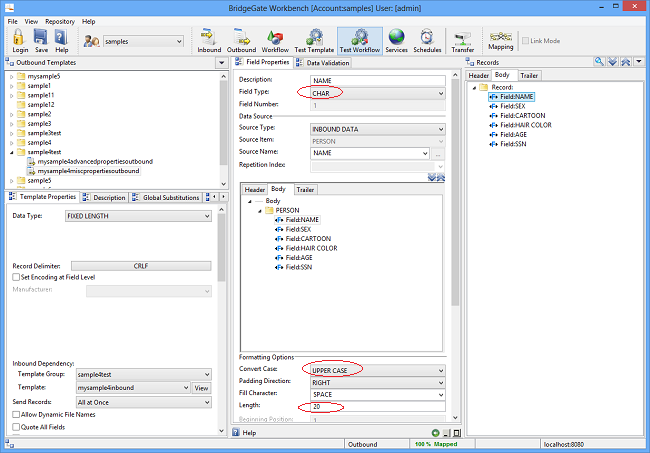Open the Outbound templates view
Screen dimensions: 650x453
point(241,41)
